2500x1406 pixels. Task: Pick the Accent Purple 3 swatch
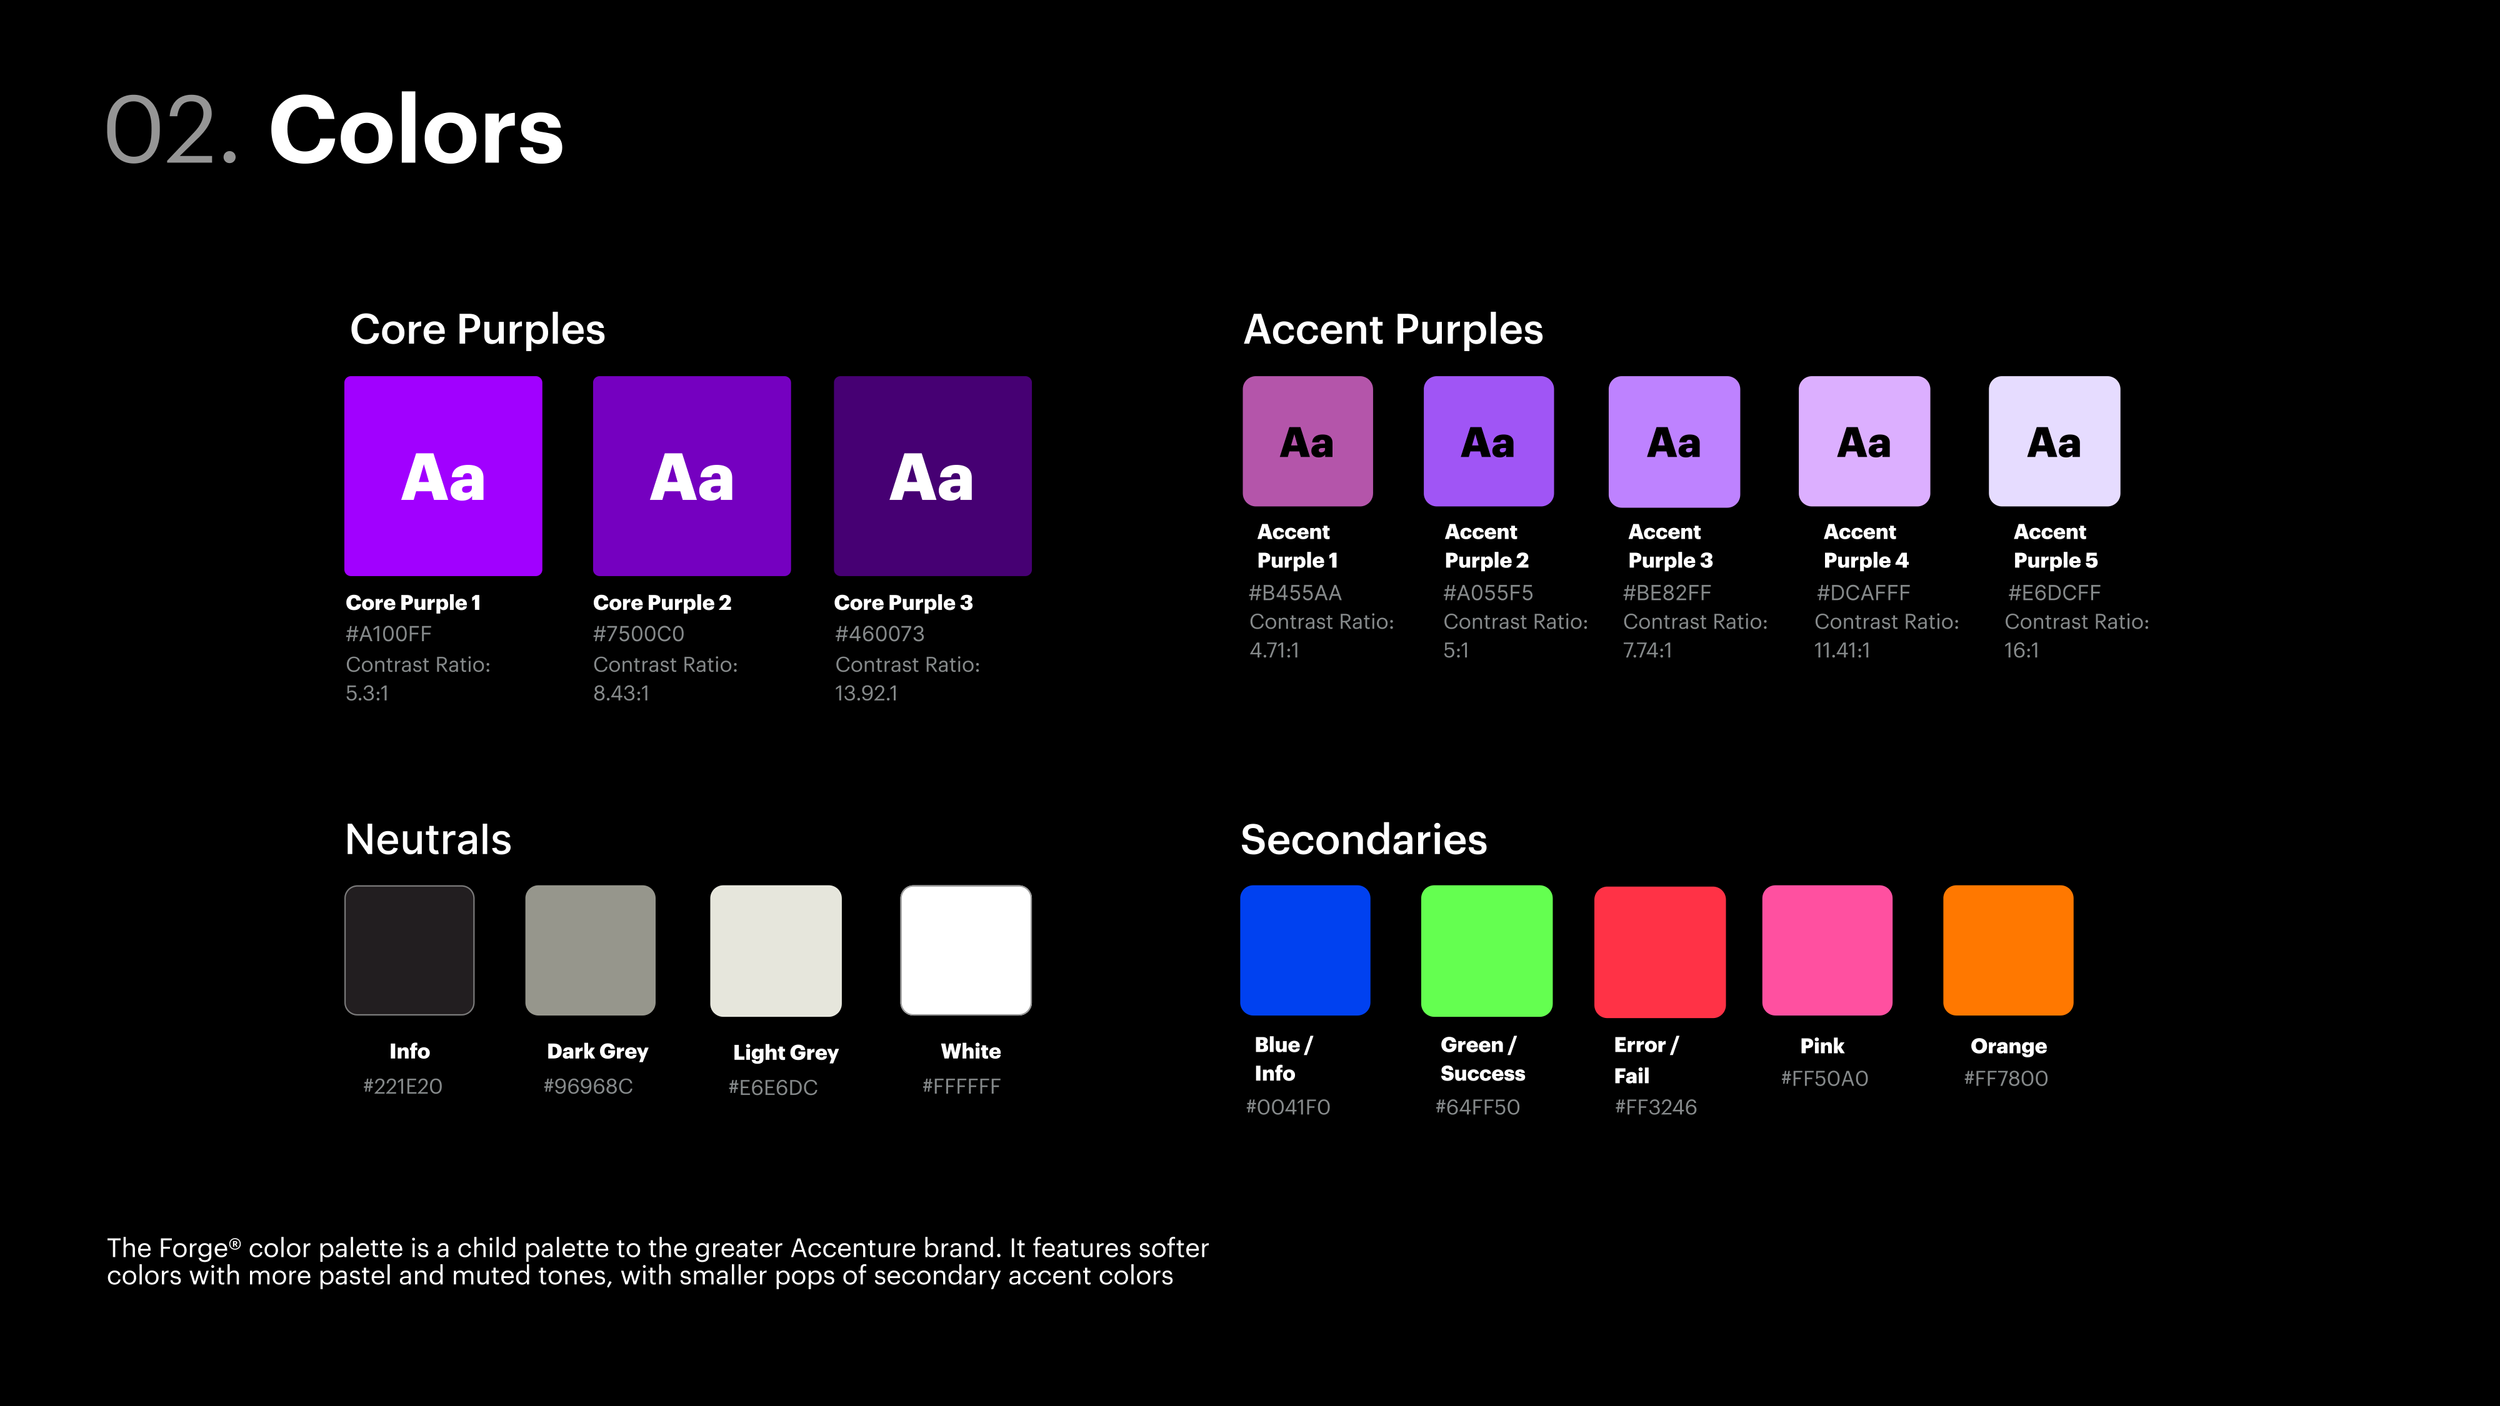point(1674,441)
